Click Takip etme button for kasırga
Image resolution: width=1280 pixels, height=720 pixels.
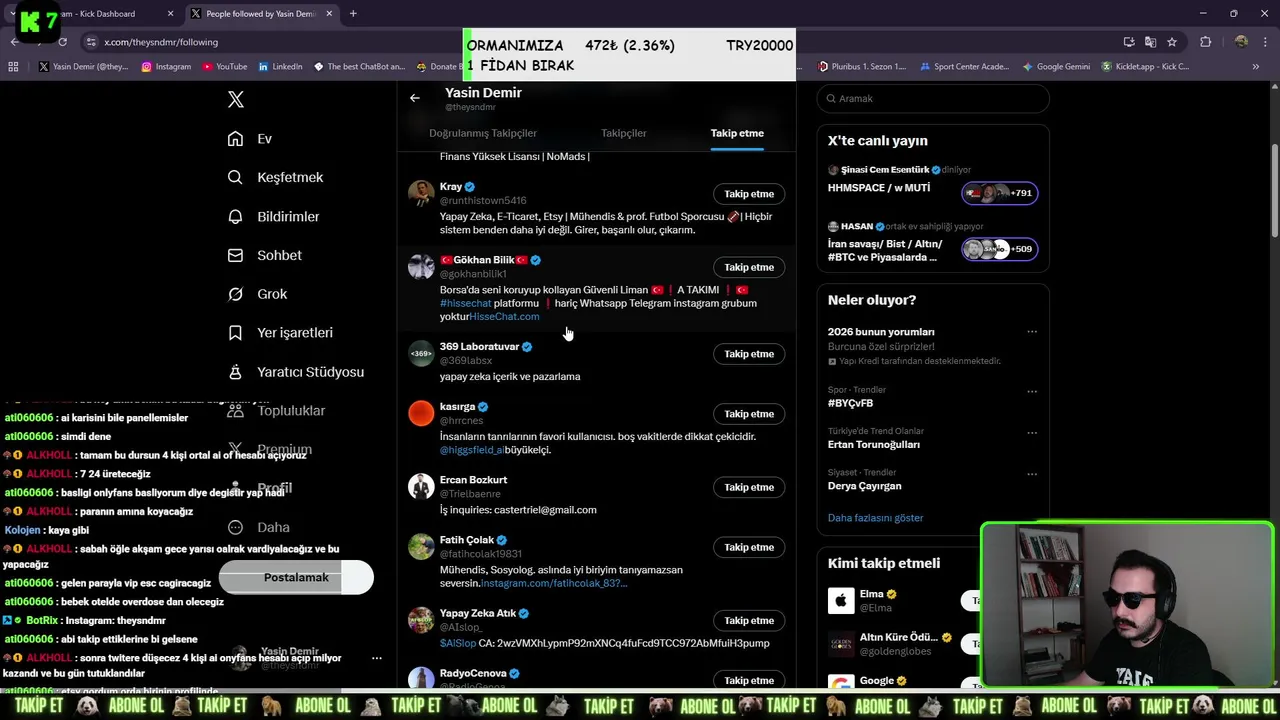pyautogui.click(x=749, y=414)
